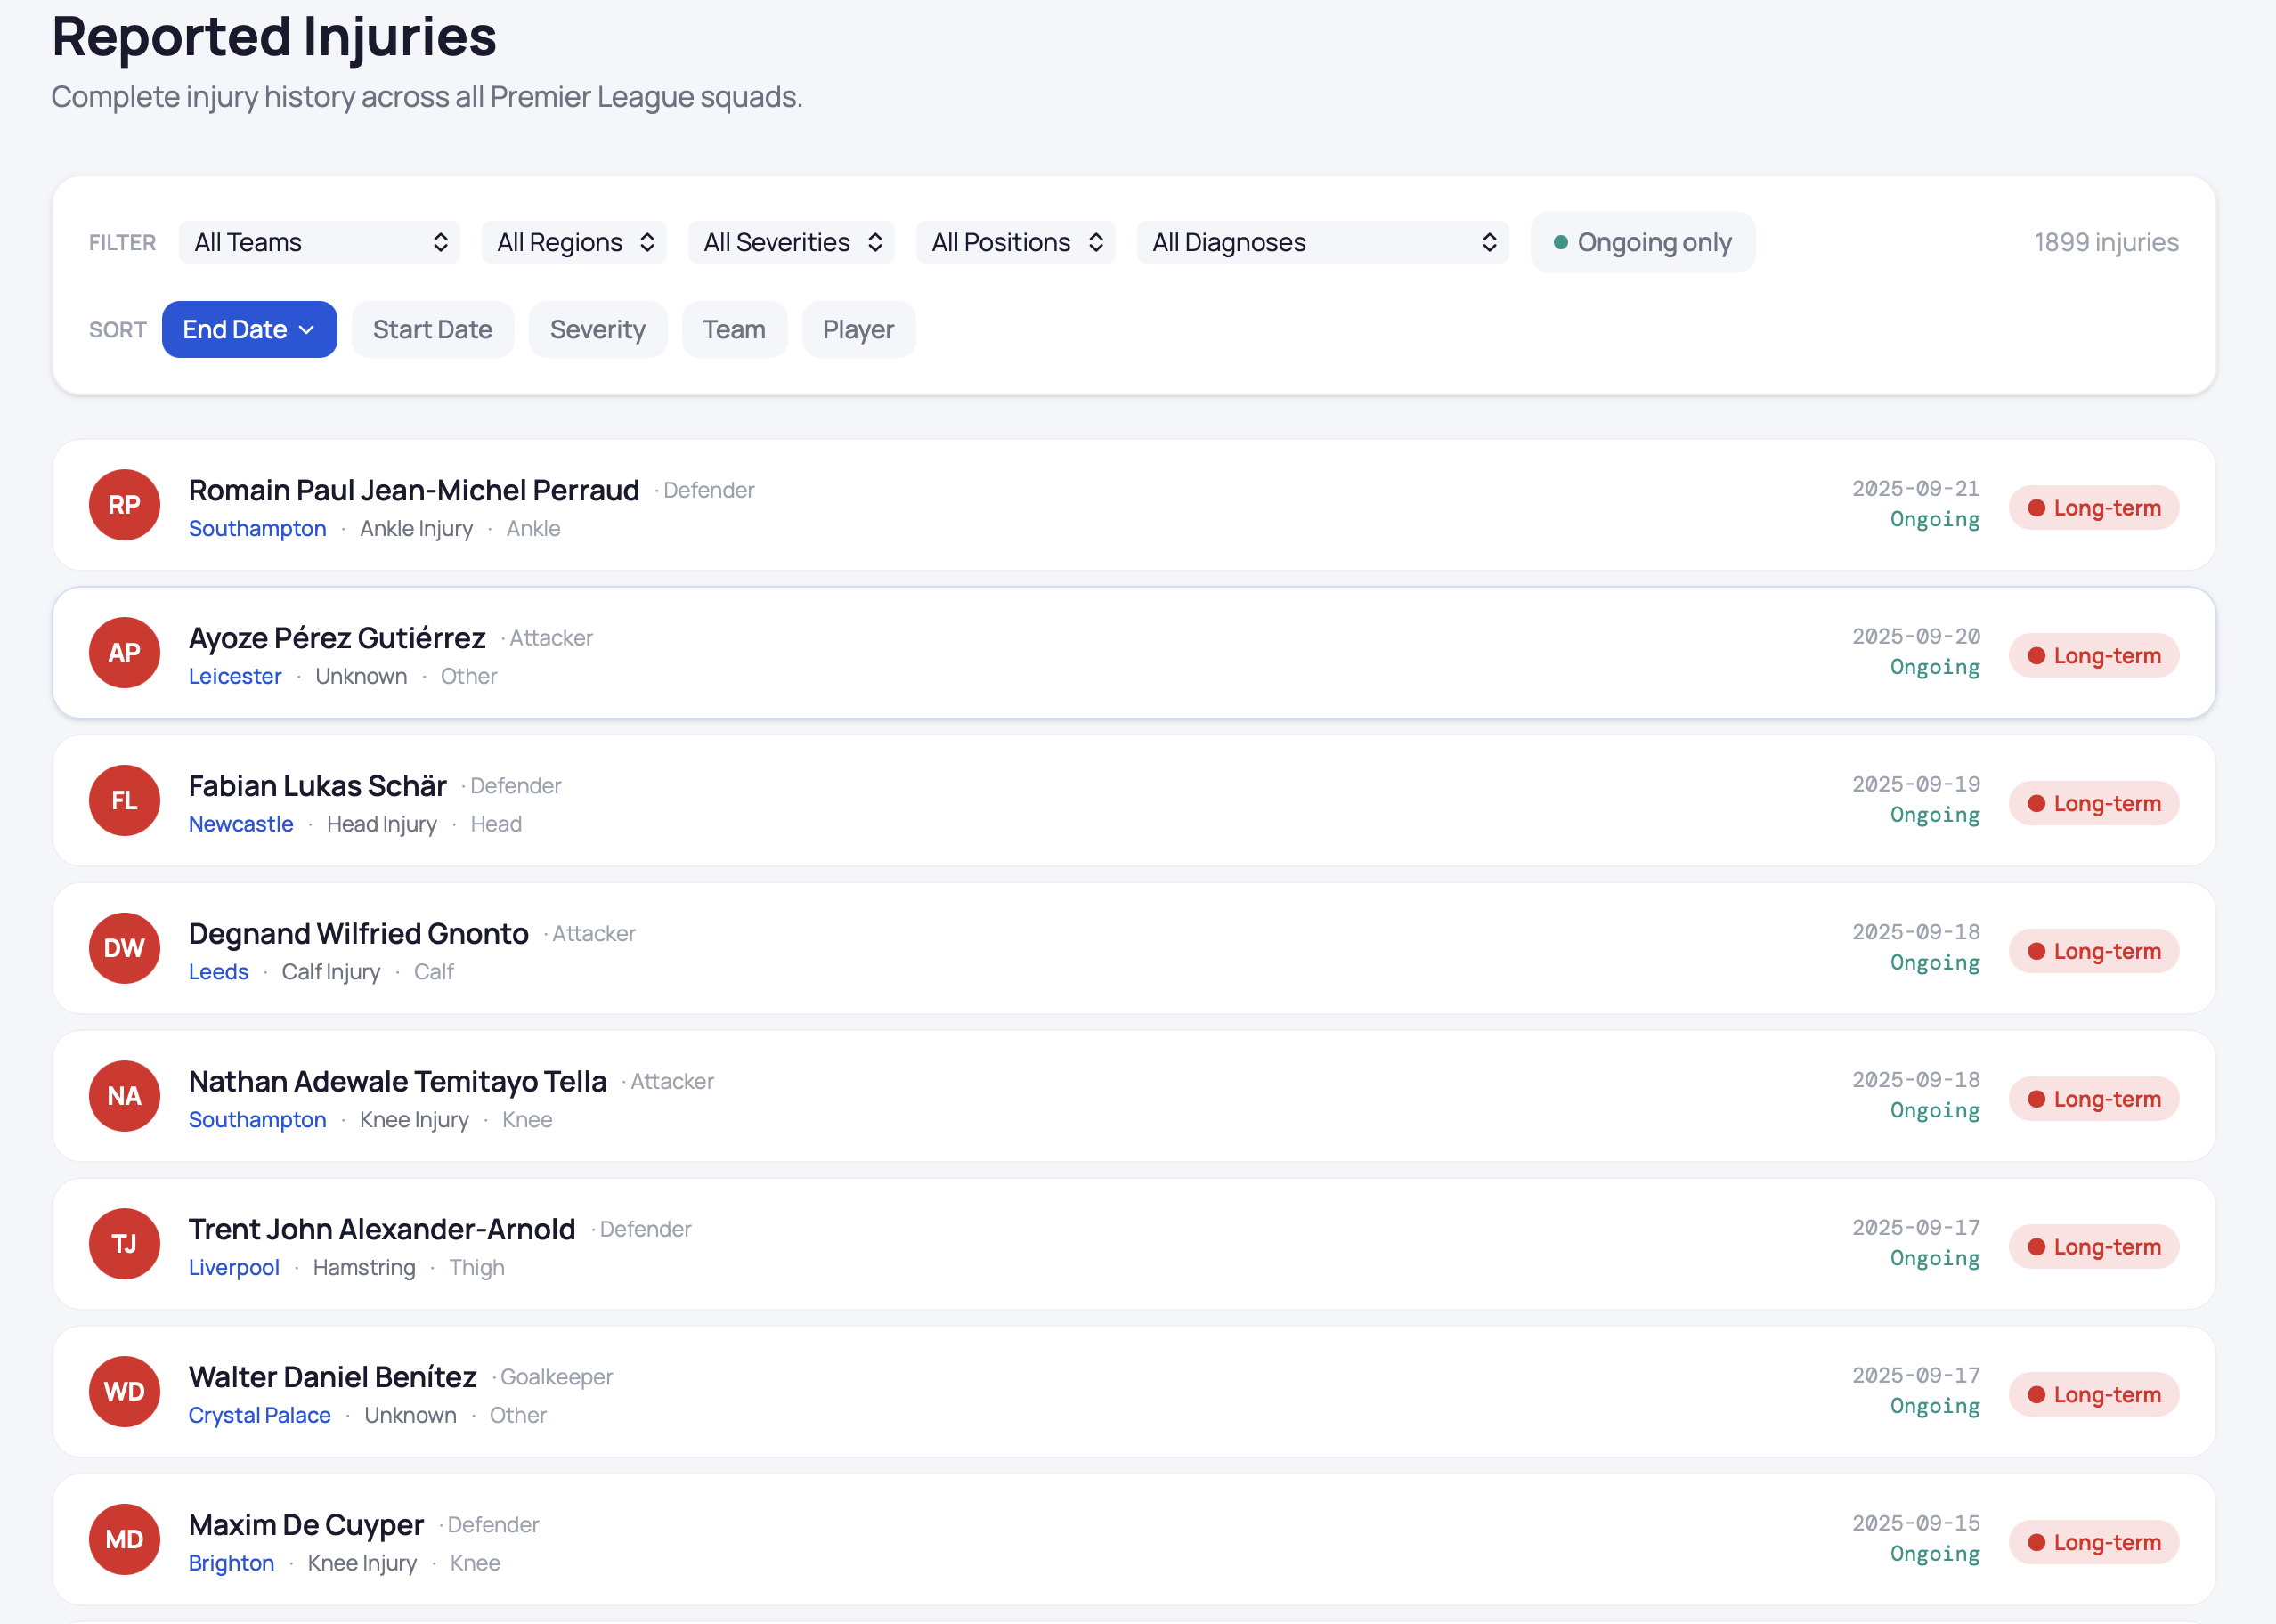Image resolution: width=2276 pixels, height=1624 pixels.
Task: Open the Crystal Palace team link
Action: [259, 1415]
